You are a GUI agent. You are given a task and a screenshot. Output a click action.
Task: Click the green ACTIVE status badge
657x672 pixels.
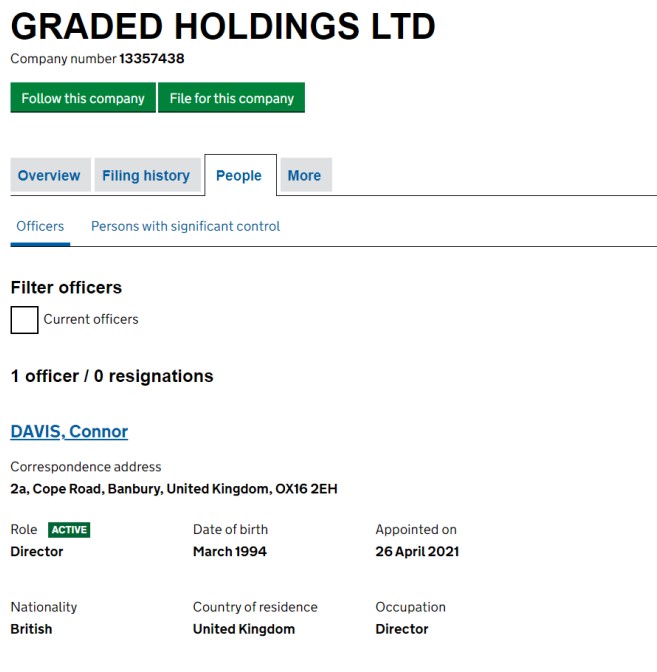click(x=69, y=530)
